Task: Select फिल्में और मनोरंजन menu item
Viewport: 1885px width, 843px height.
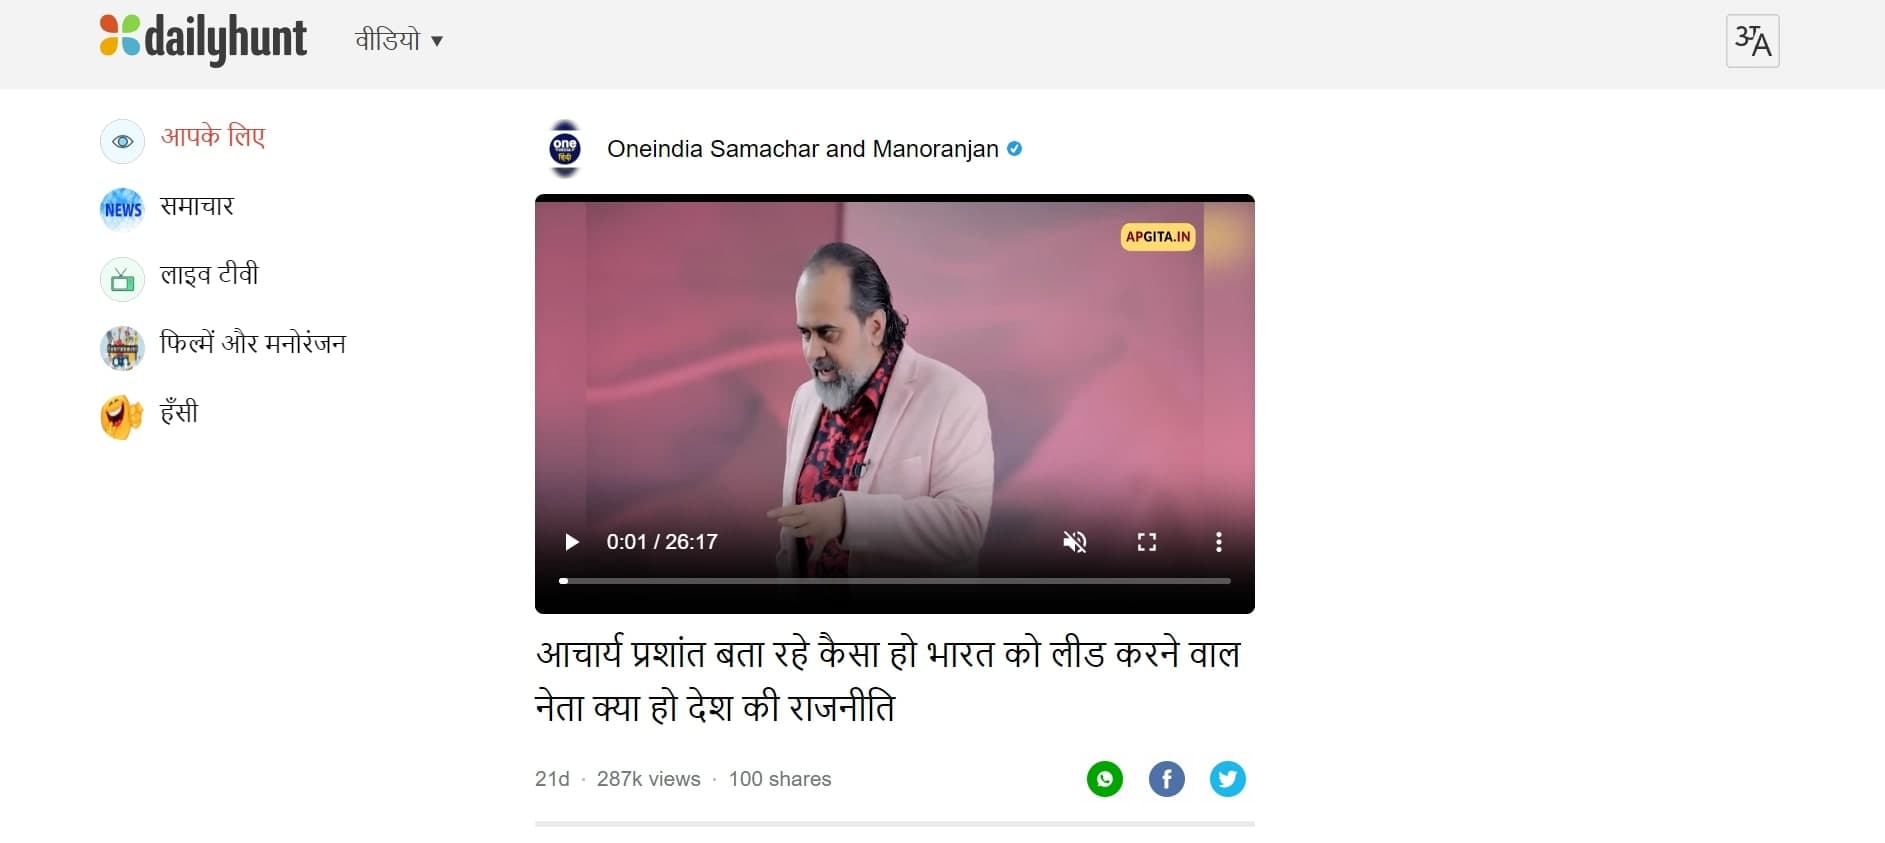Action: pos(253,344)
